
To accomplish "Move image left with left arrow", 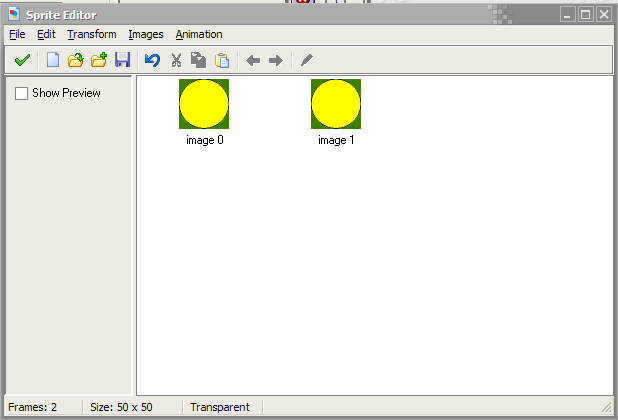I will coord(253,60).
